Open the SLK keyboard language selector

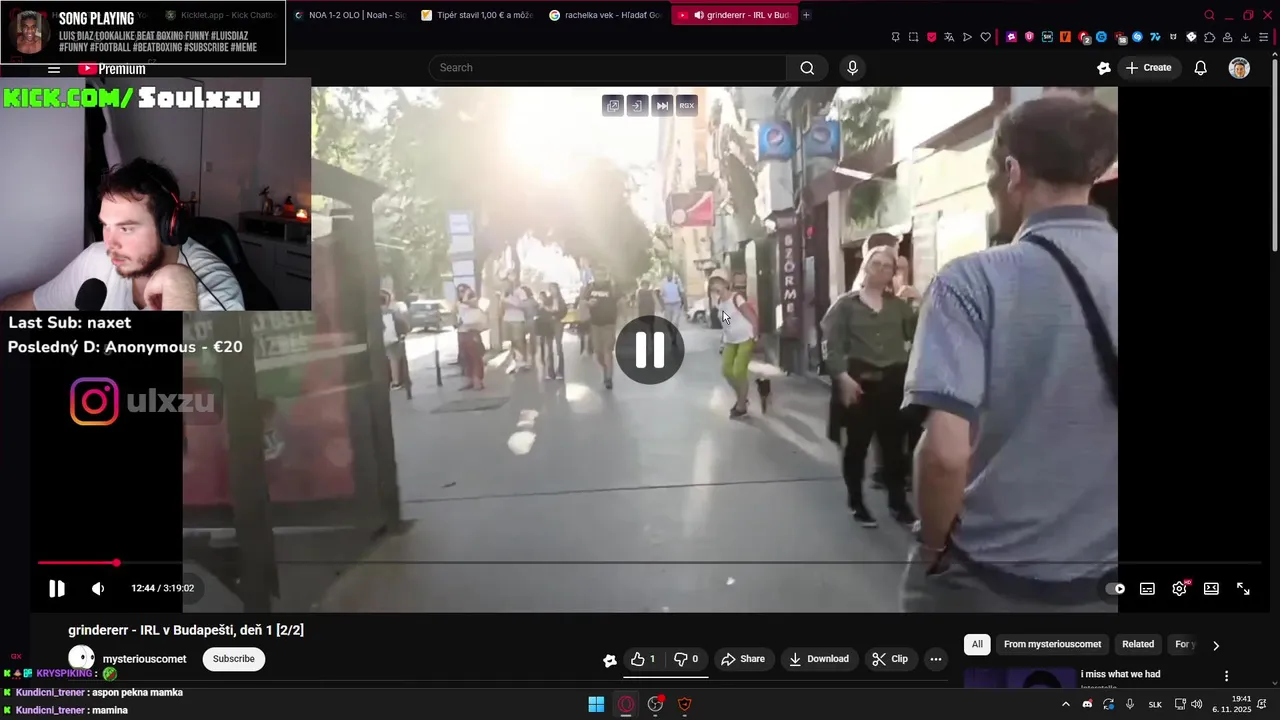click(x=1155, y=704)
